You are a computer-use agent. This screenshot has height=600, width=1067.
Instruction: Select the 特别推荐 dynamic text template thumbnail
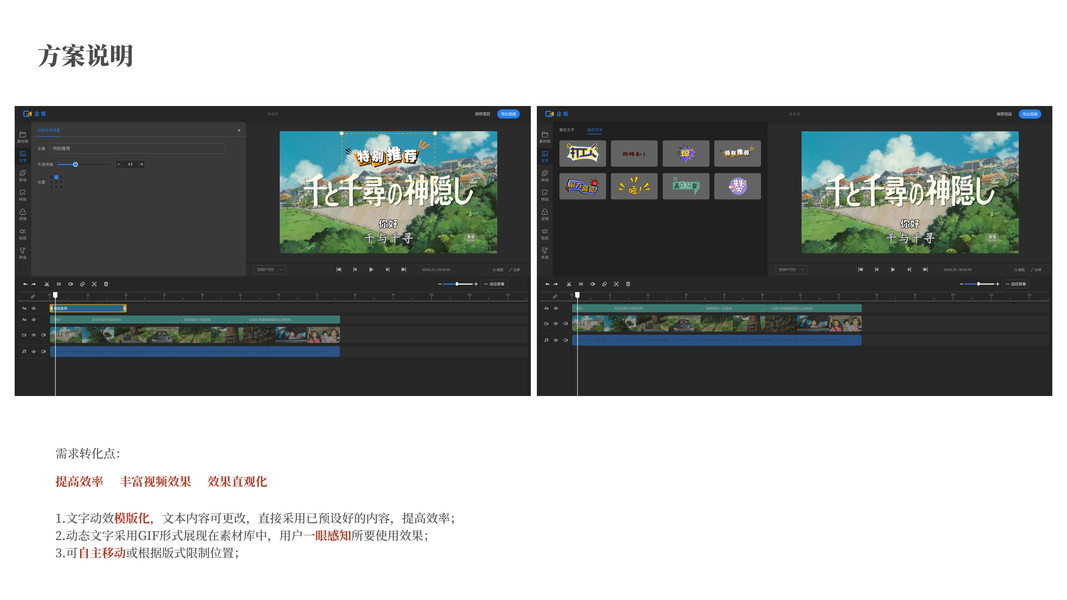coord(738,154)
